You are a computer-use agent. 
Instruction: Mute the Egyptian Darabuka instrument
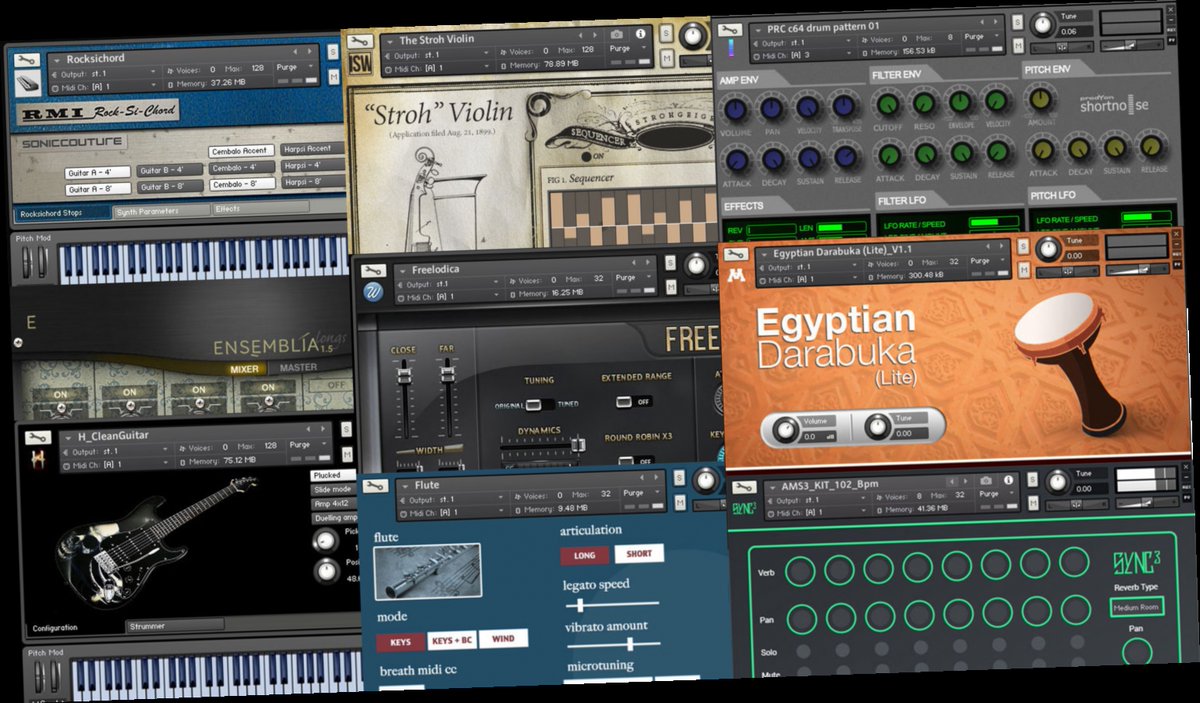coord(1023,270)
